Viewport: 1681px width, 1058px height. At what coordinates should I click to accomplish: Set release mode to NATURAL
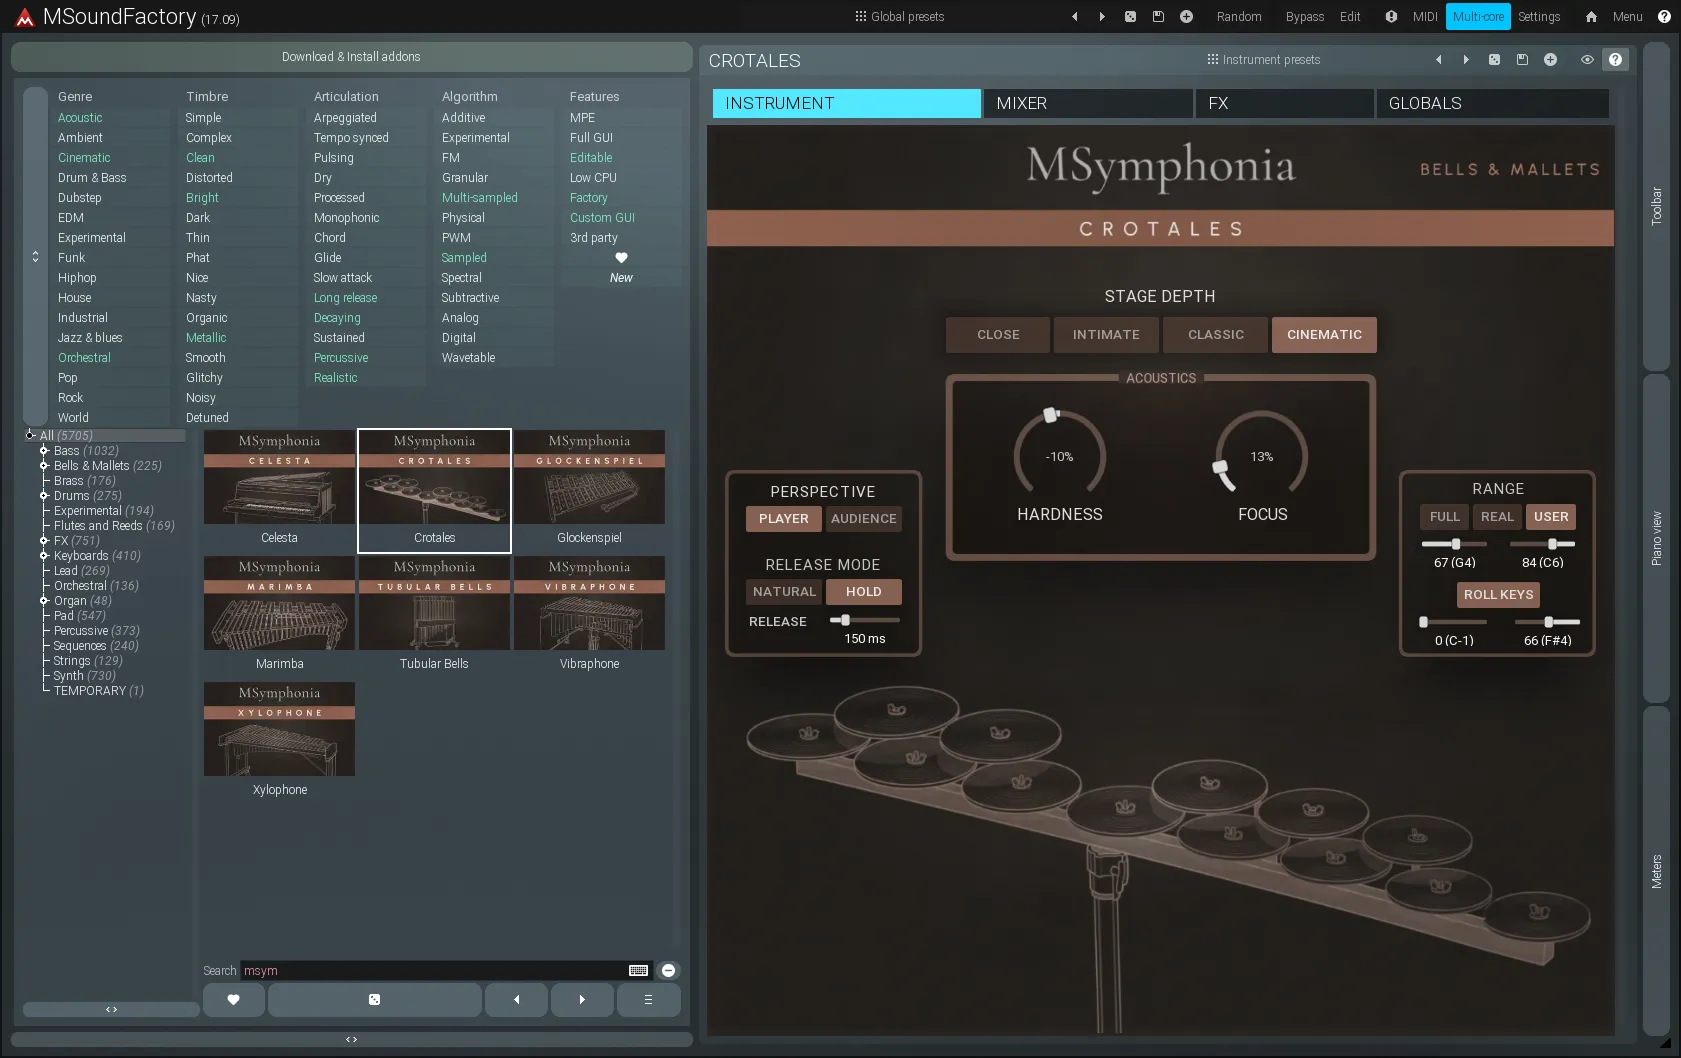784,592
